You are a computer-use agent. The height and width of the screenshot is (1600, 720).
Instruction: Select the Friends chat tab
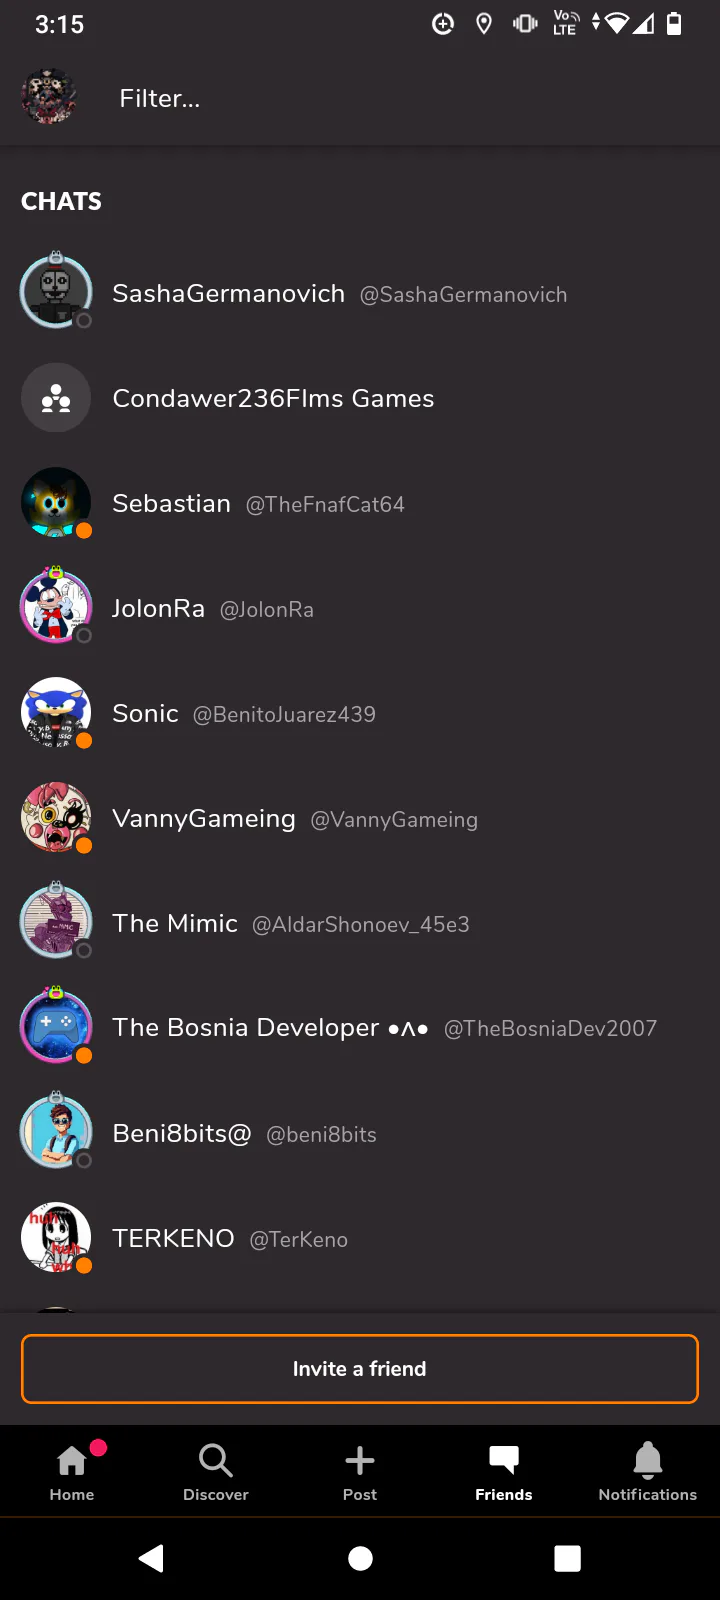point(504,1470)
